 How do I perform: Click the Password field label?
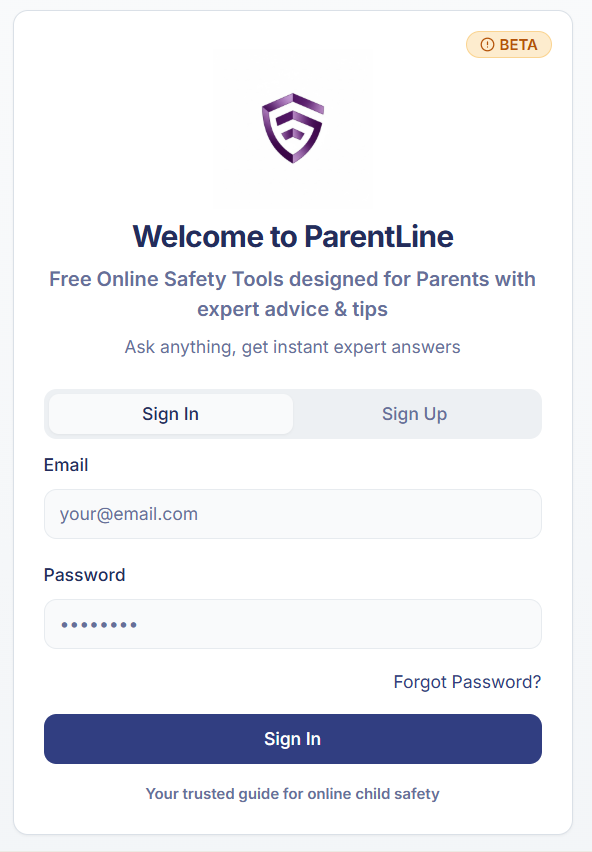(x=84, y=575)
